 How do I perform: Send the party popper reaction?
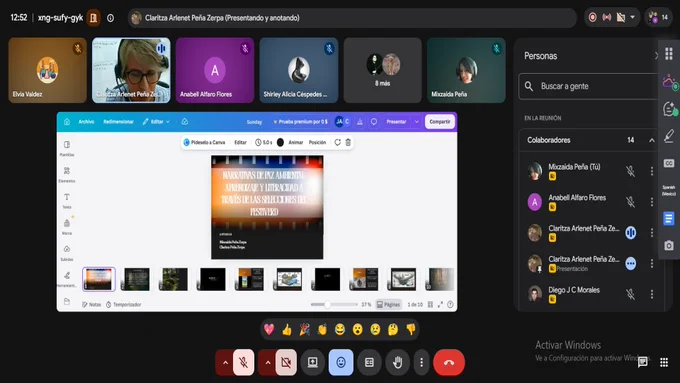pos(304,330)
